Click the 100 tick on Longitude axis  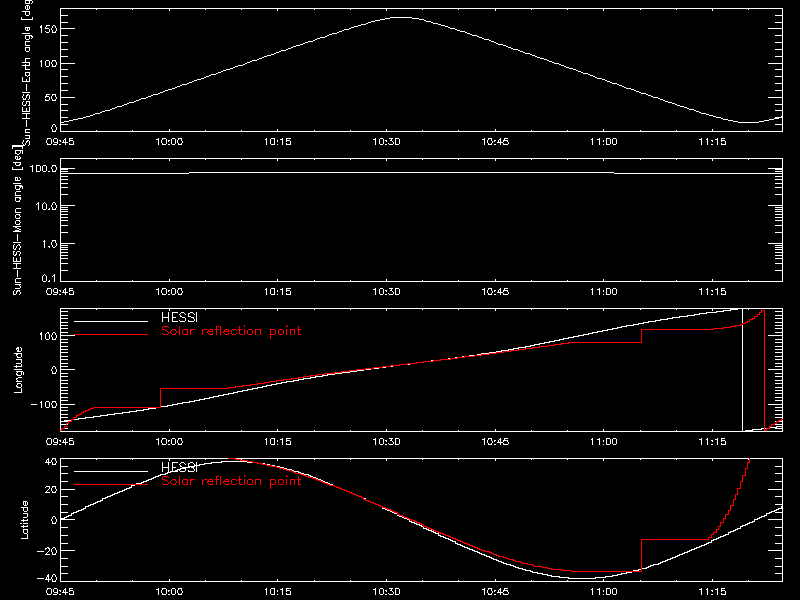point(50,336)
